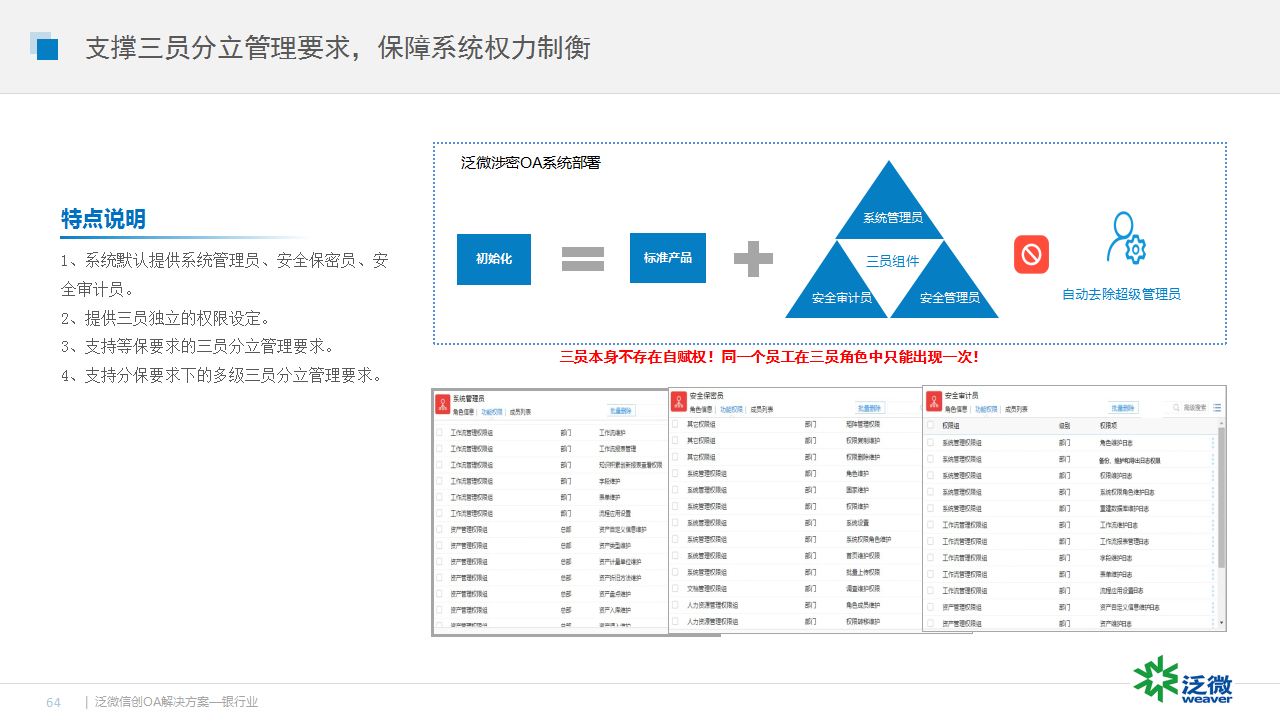Viewport: 1280px width, 720px height.
Task: Click the text 3、支持等保要求的三员分立管理要求。
Action: [197, 347]
